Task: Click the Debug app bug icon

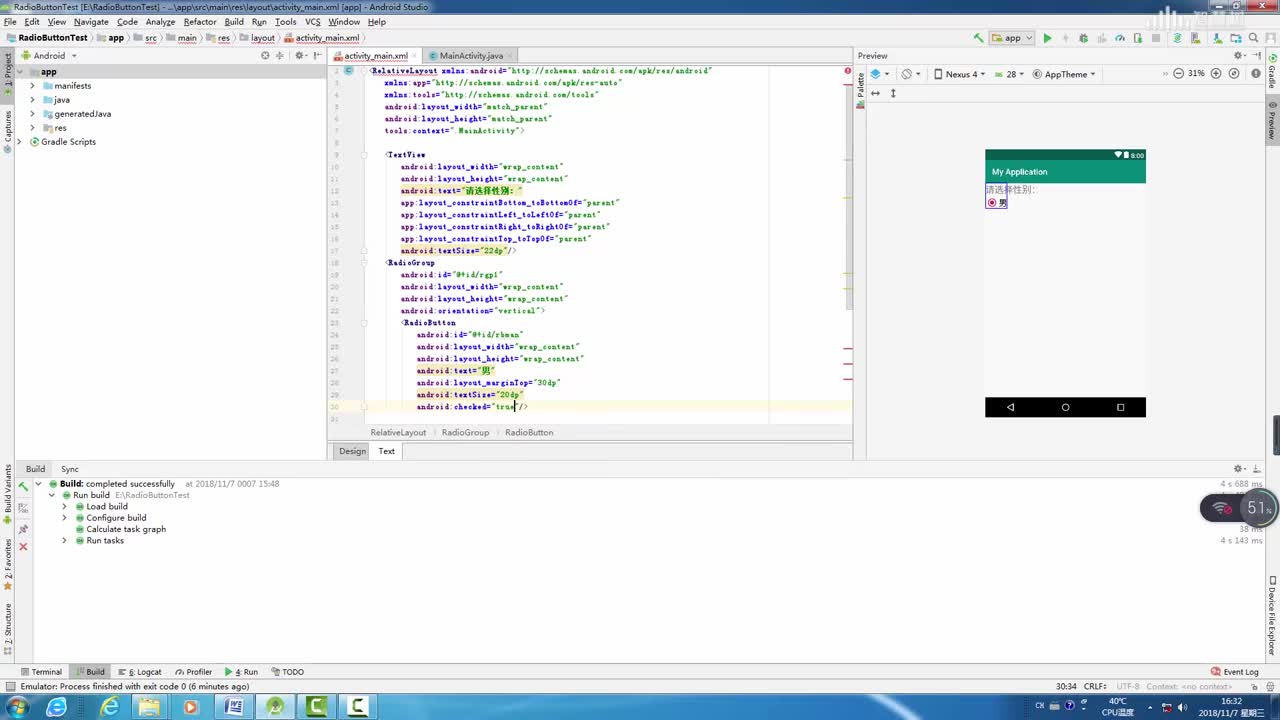Action: [1083, 38]
